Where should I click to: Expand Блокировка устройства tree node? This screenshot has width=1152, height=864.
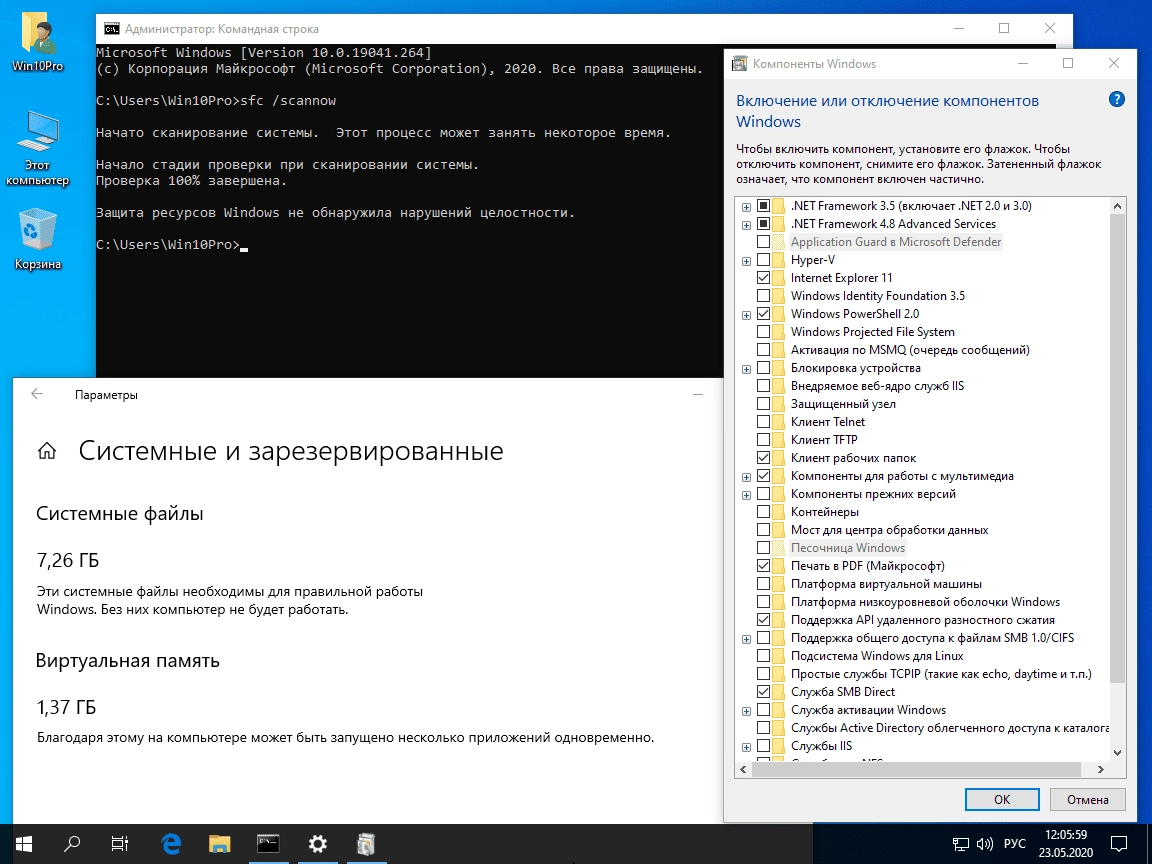[746, 369]
